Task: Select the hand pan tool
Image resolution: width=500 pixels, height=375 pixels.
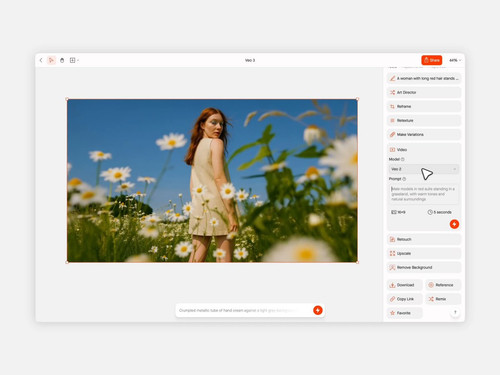Action: 62,60
